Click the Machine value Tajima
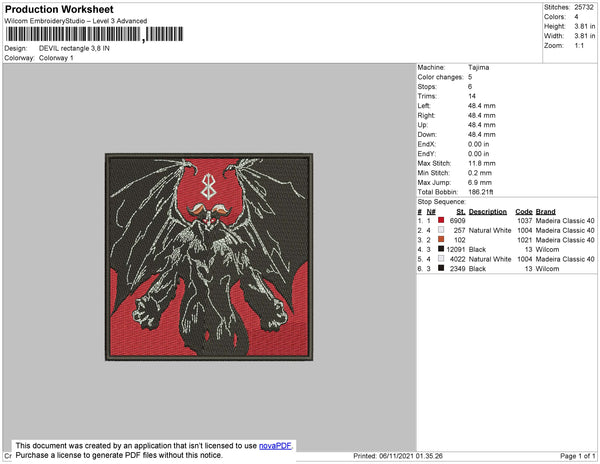The height and width of the screenshot is (464, 600). pos(478,67)
